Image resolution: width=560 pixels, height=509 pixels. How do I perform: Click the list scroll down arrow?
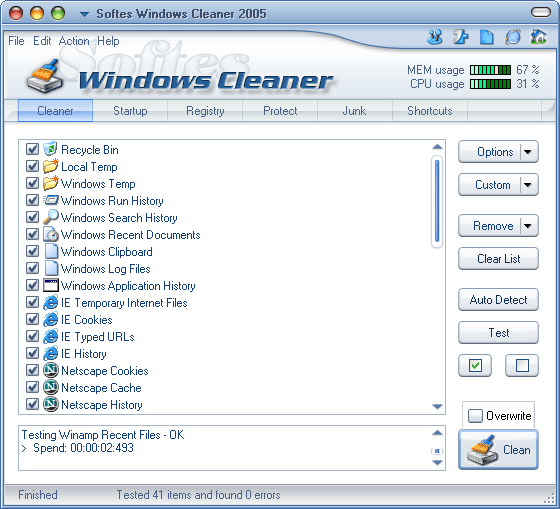(437, 406)
